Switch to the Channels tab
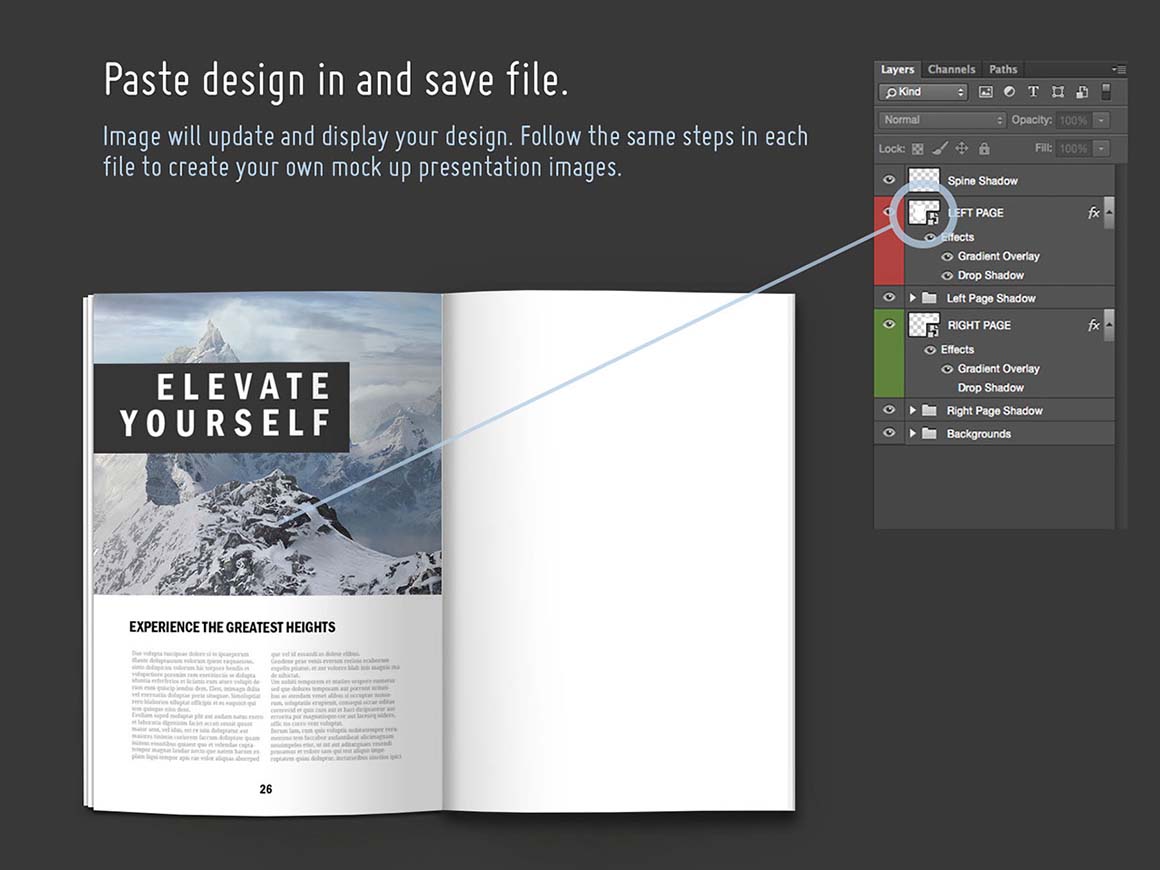1160x870 pixels. (x=951, y=69)
